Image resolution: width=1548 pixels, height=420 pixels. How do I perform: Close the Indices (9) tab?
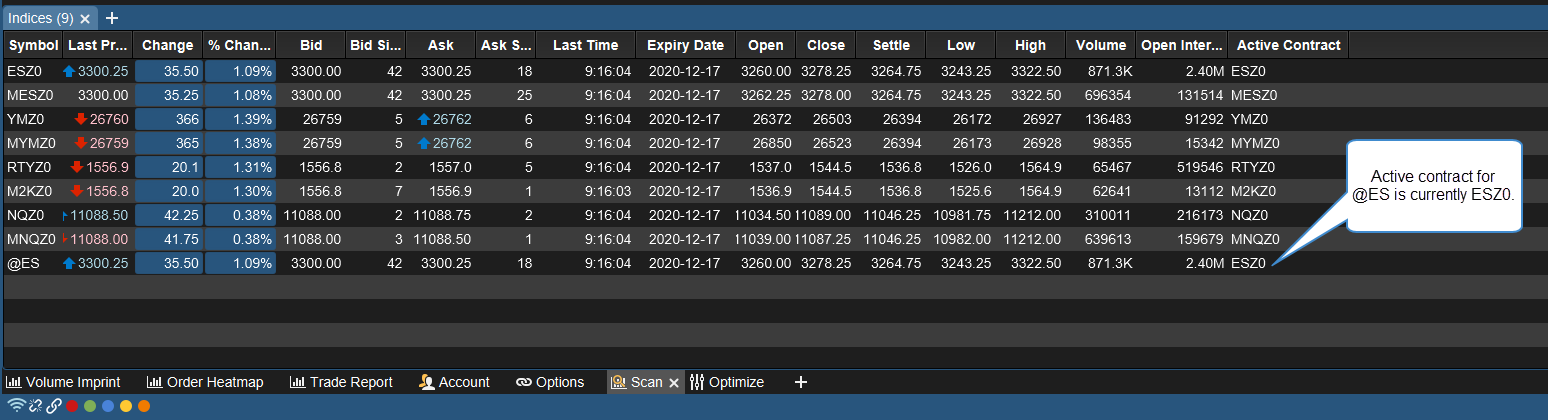click(86, 19)
